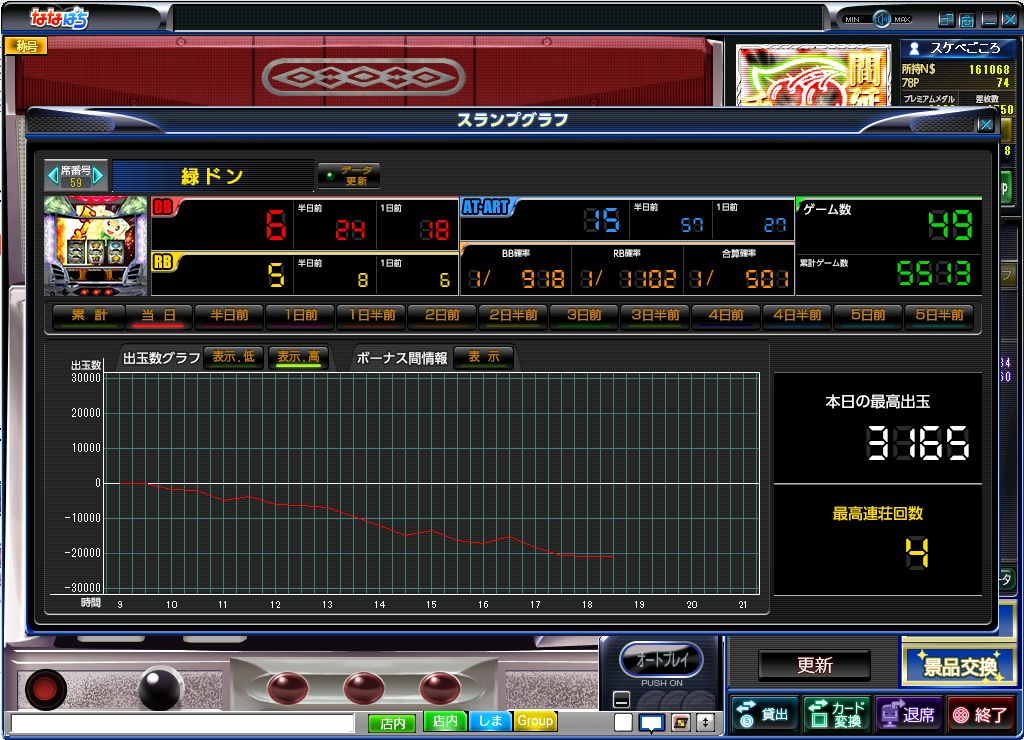The width and height of the screenshot is (1024, 740).
Task: Switch to the 半日前 tab
Action: (229, 315)
